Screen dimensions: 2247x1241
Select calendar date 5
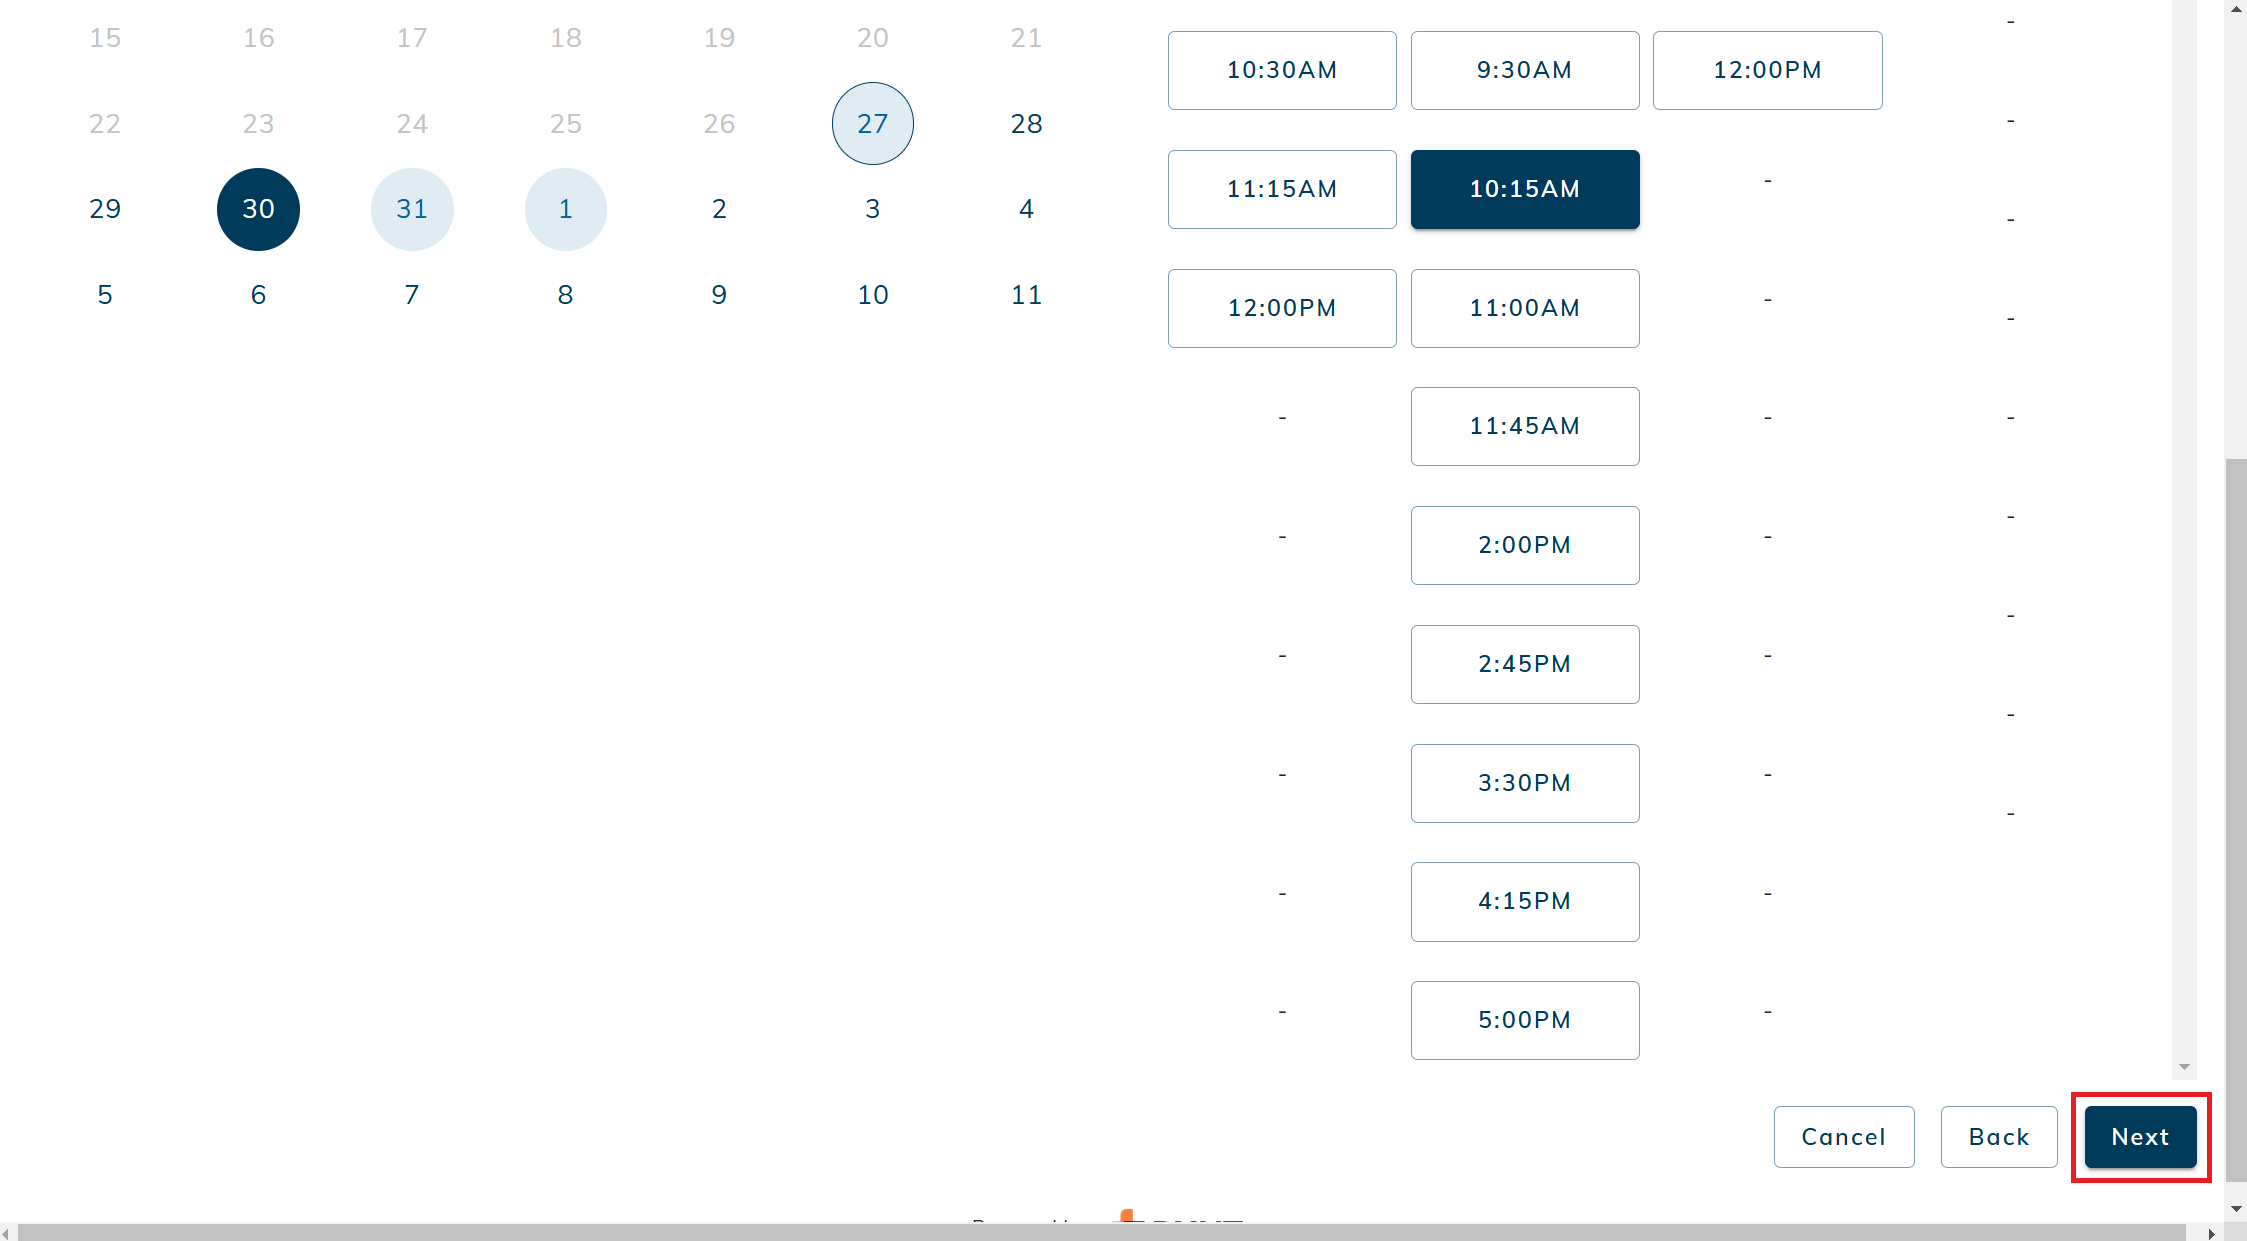pyautogui.click(x=105, y=295)
